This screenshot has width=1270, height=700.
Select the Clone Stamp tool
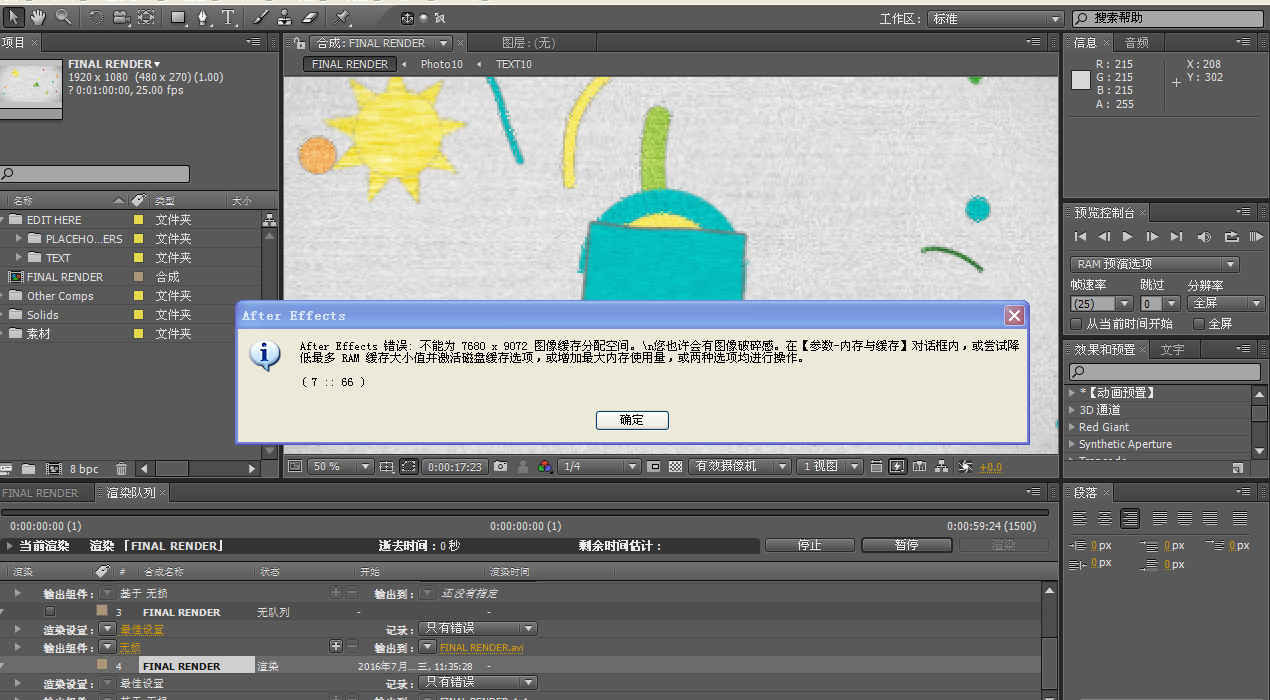click(285, 18)
